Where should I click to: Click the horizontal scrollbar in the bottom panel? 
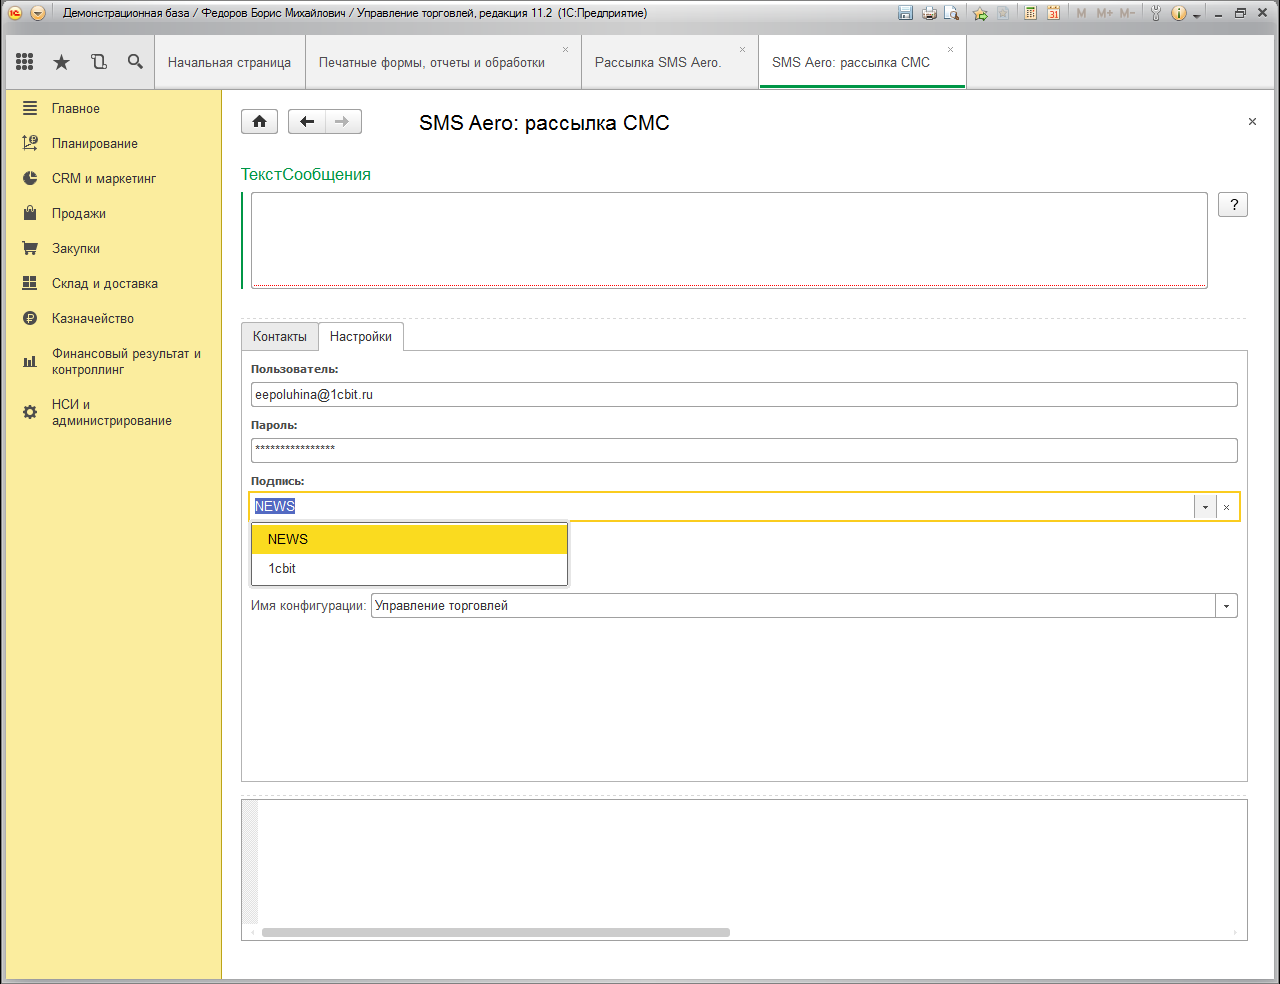pyautogui.click(x=496, y=932)
